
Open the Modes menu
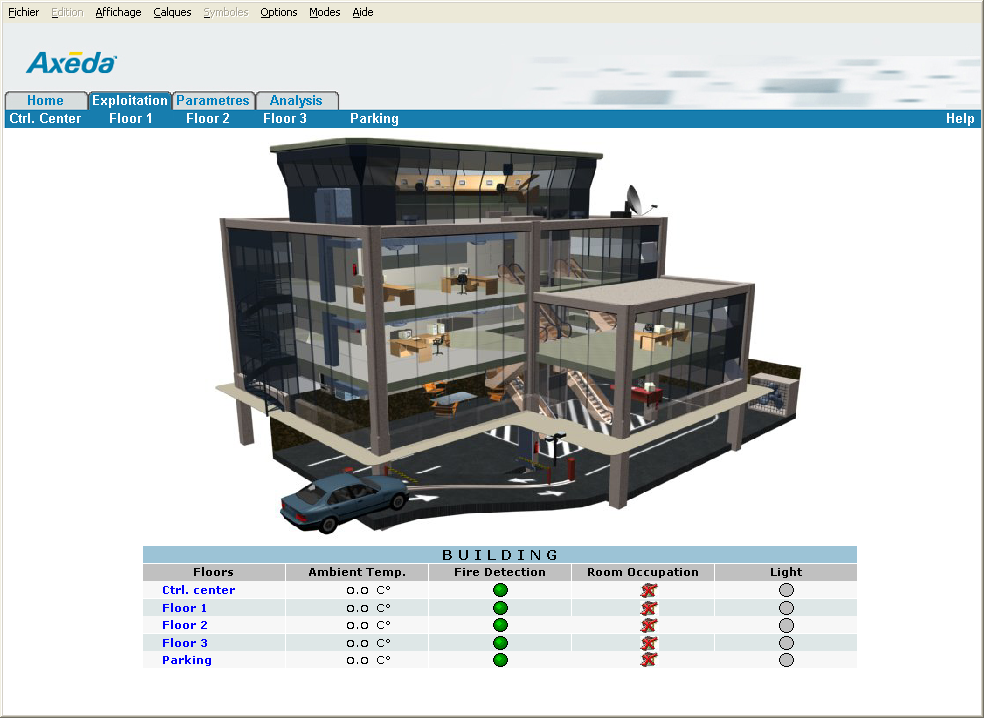(x=324, y=12)
